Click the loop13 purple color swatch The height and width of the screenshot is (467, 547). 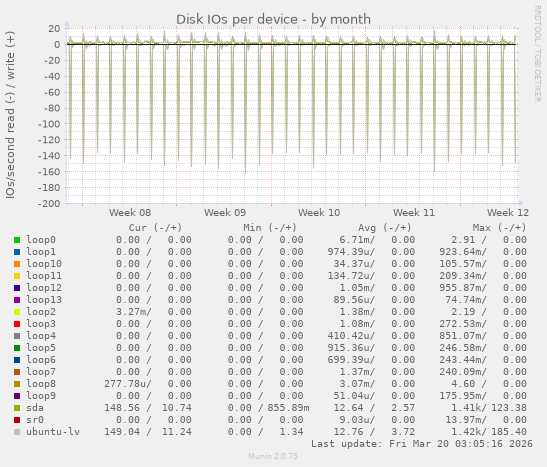(x=17, y=300)
